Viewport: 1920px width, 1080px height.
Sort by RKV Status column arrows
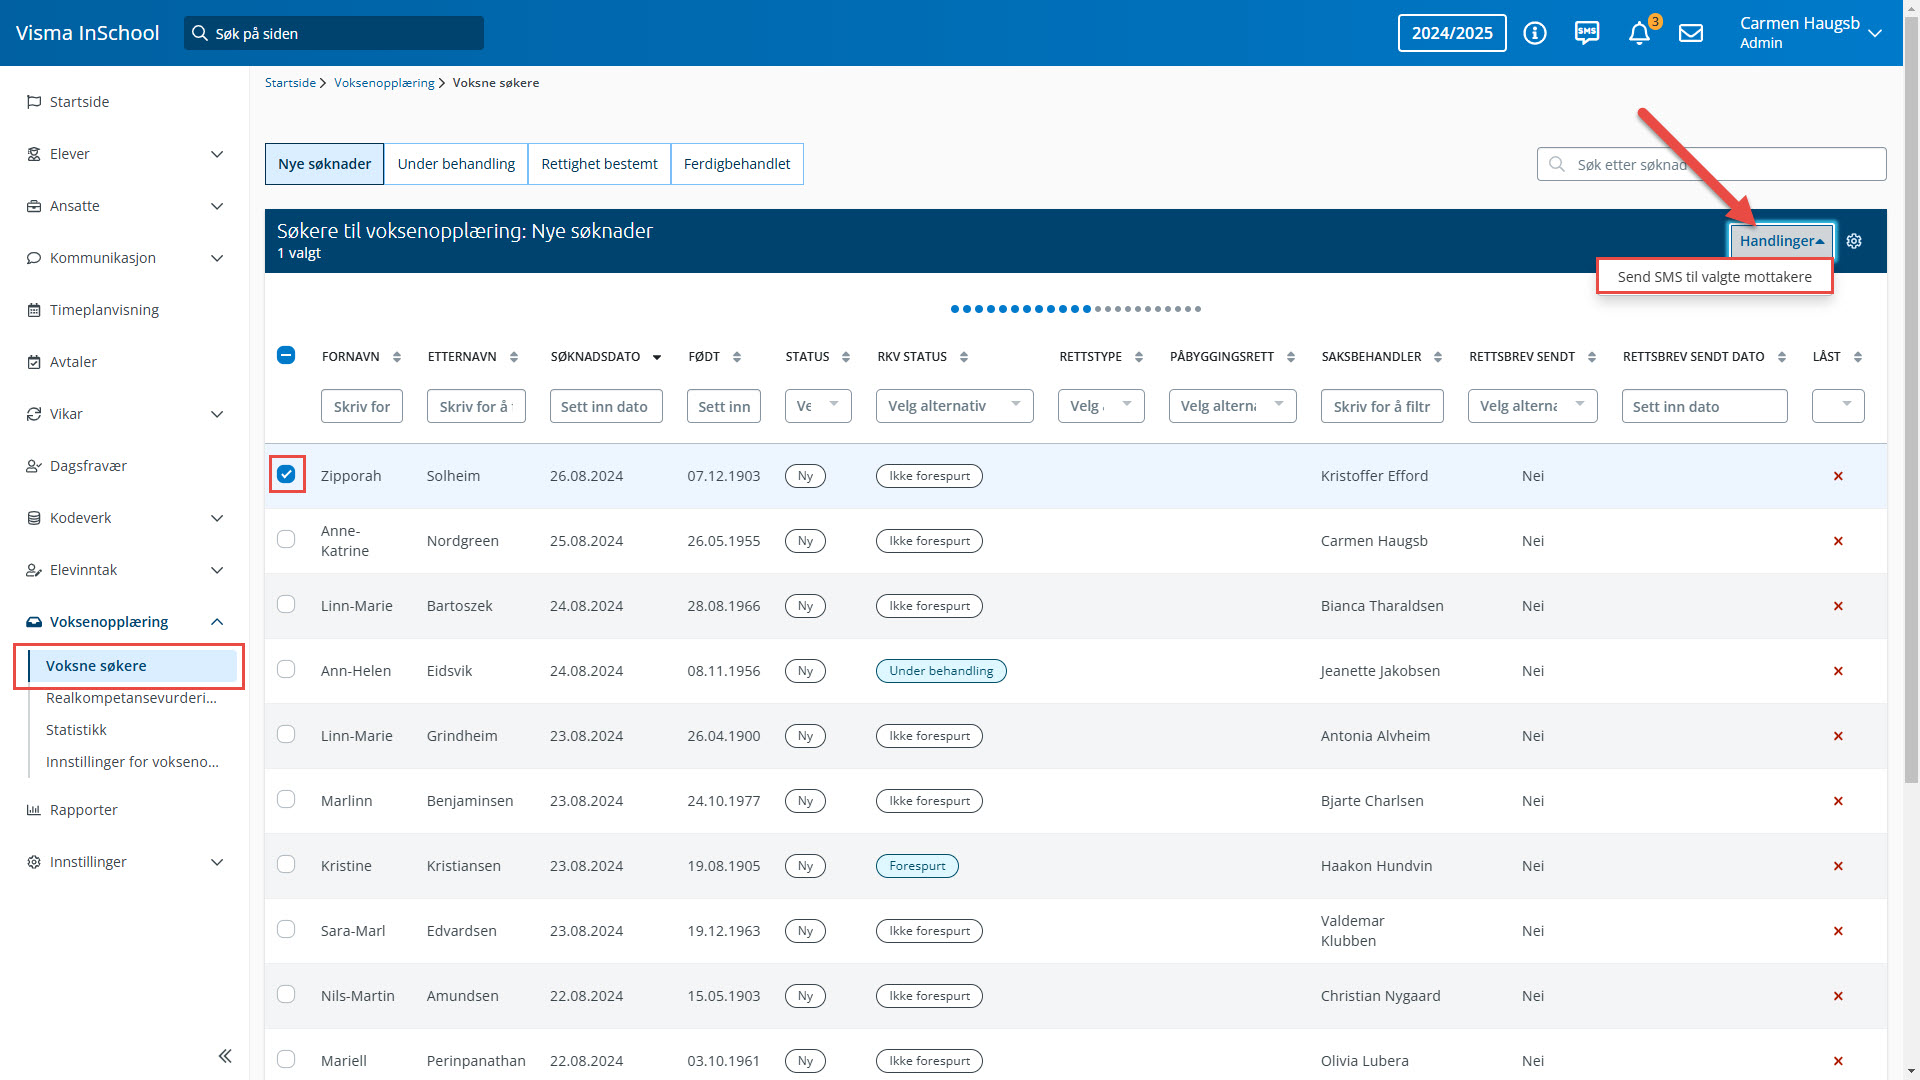[964, 357]
